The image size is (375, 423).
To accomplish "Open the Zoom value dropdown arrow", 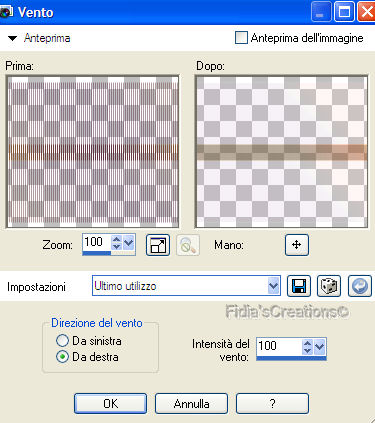I will tap(128, 243).
